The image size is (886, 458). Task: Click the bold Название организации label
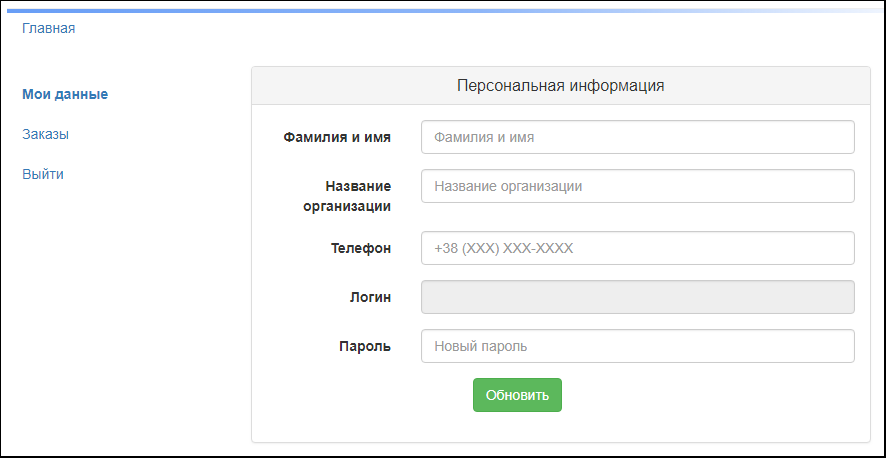click(x=347, y=196)
